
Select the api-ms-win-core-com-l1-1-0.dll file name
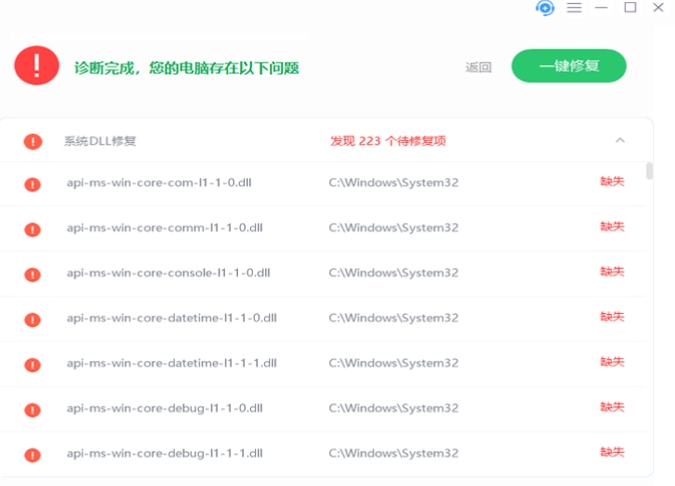coord(159,183)
